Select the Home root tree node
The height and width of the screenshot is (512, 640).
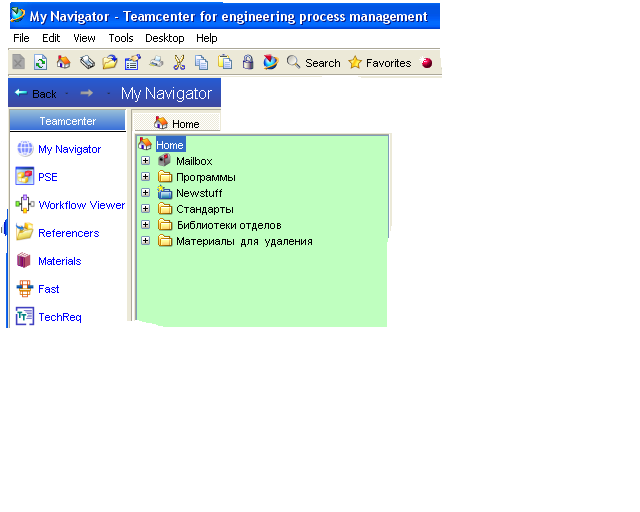tap(170, 145)
